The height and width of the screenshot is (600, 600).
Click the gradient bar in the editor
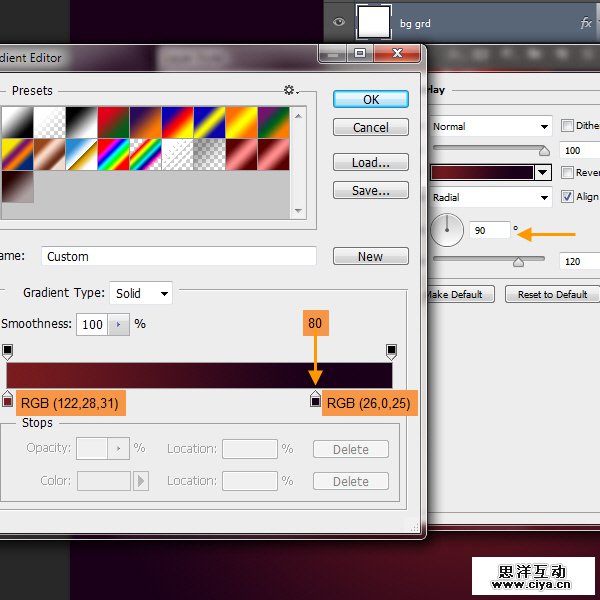199,375
